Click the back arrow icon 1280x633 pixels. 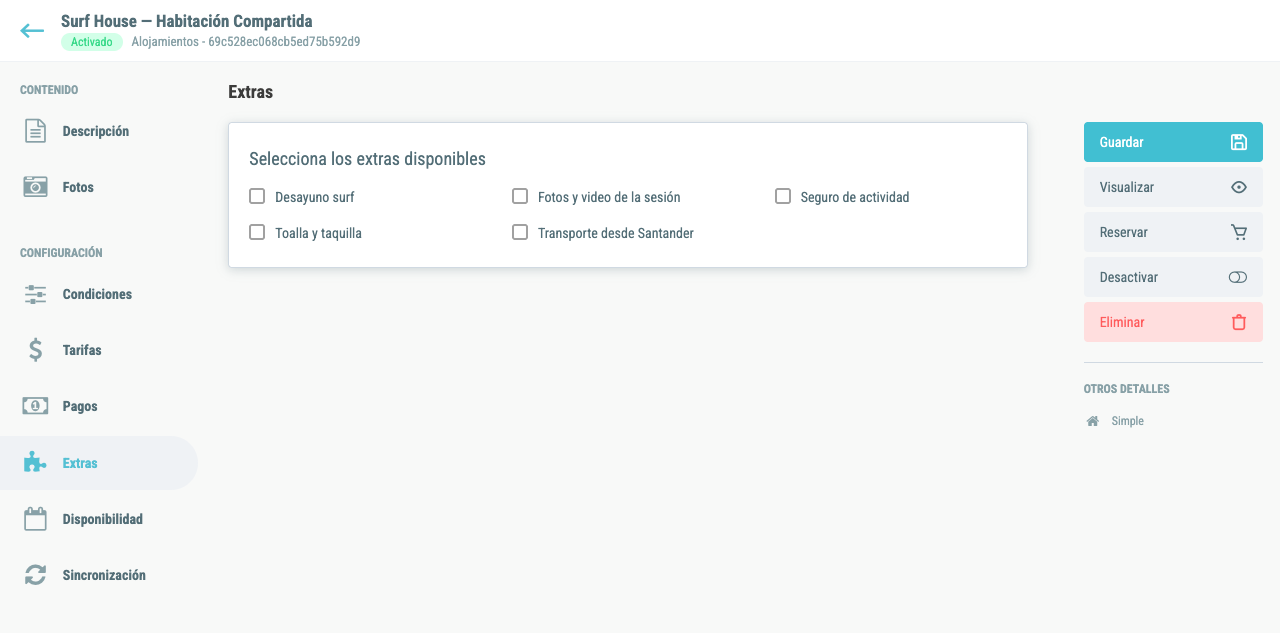[32, 31]
